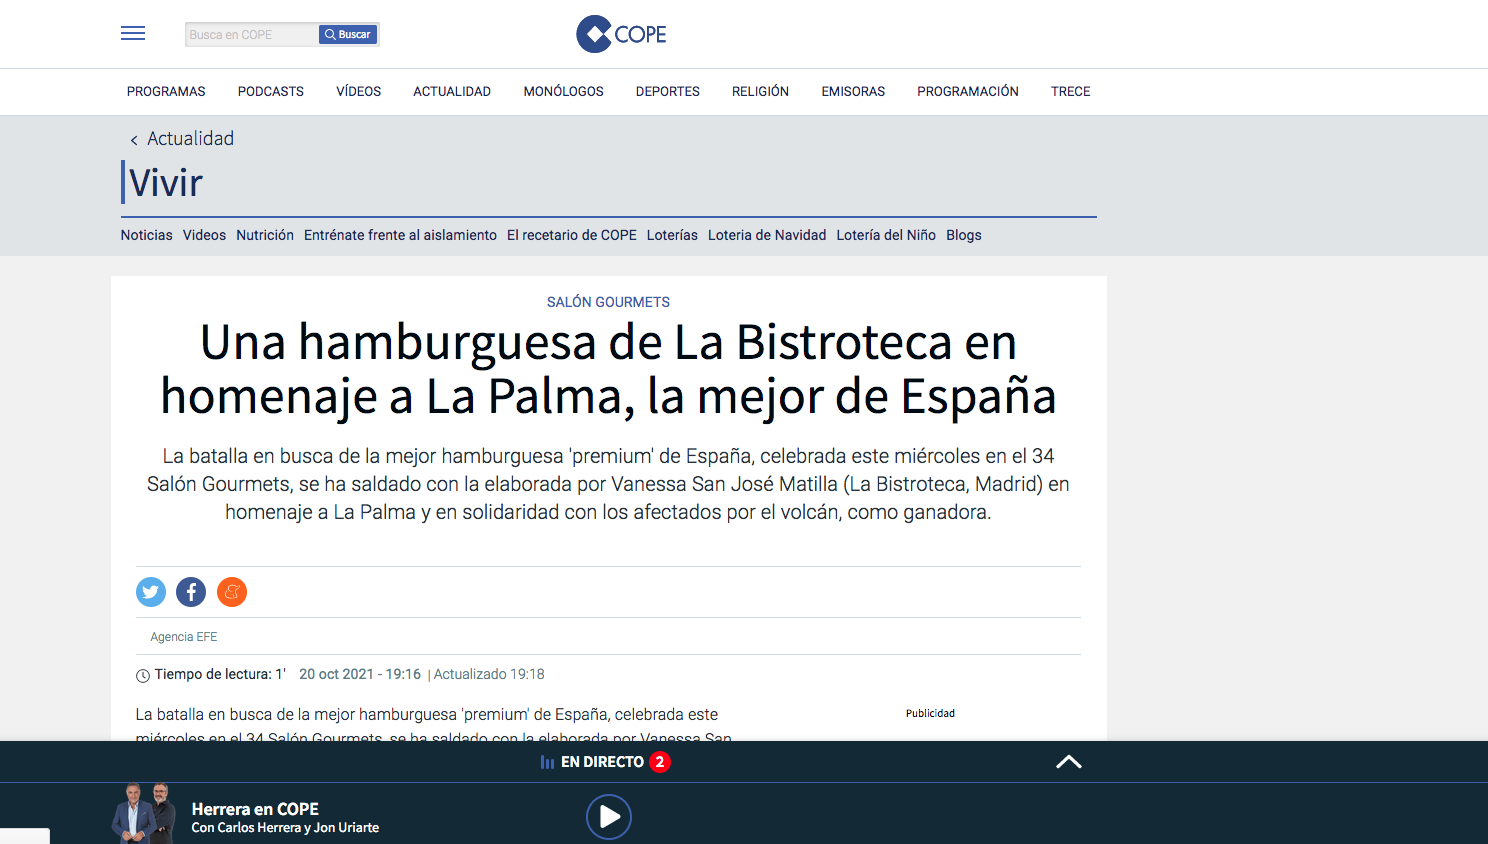The width and height of the screenshot is (1488, 844).
Task: Go to DEPORTES section
Action: pos(668,92)
